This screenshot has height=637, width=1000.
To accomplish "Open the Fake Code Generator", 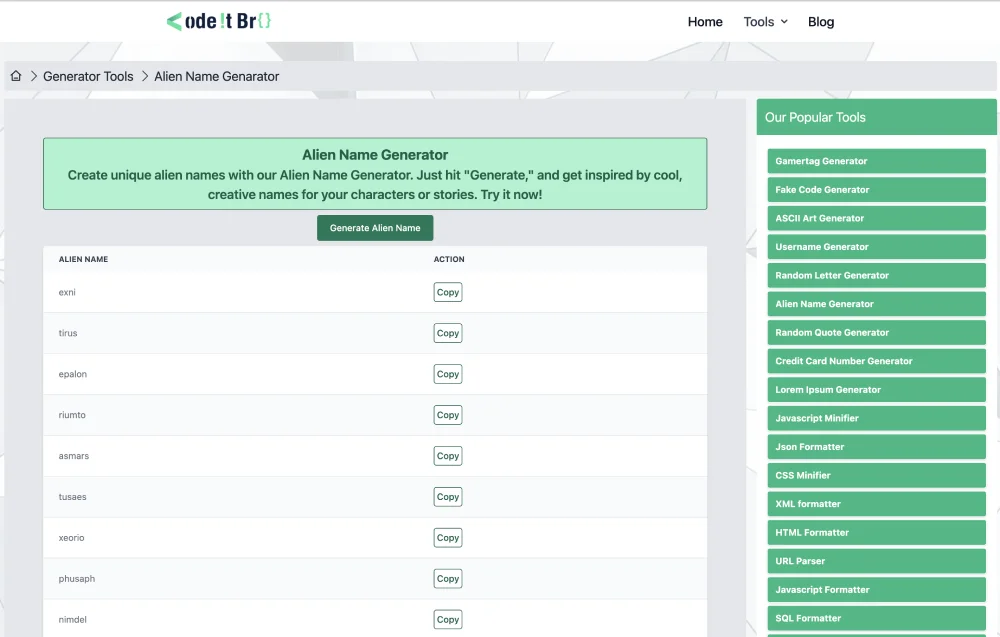I will (x=876, y=189).
